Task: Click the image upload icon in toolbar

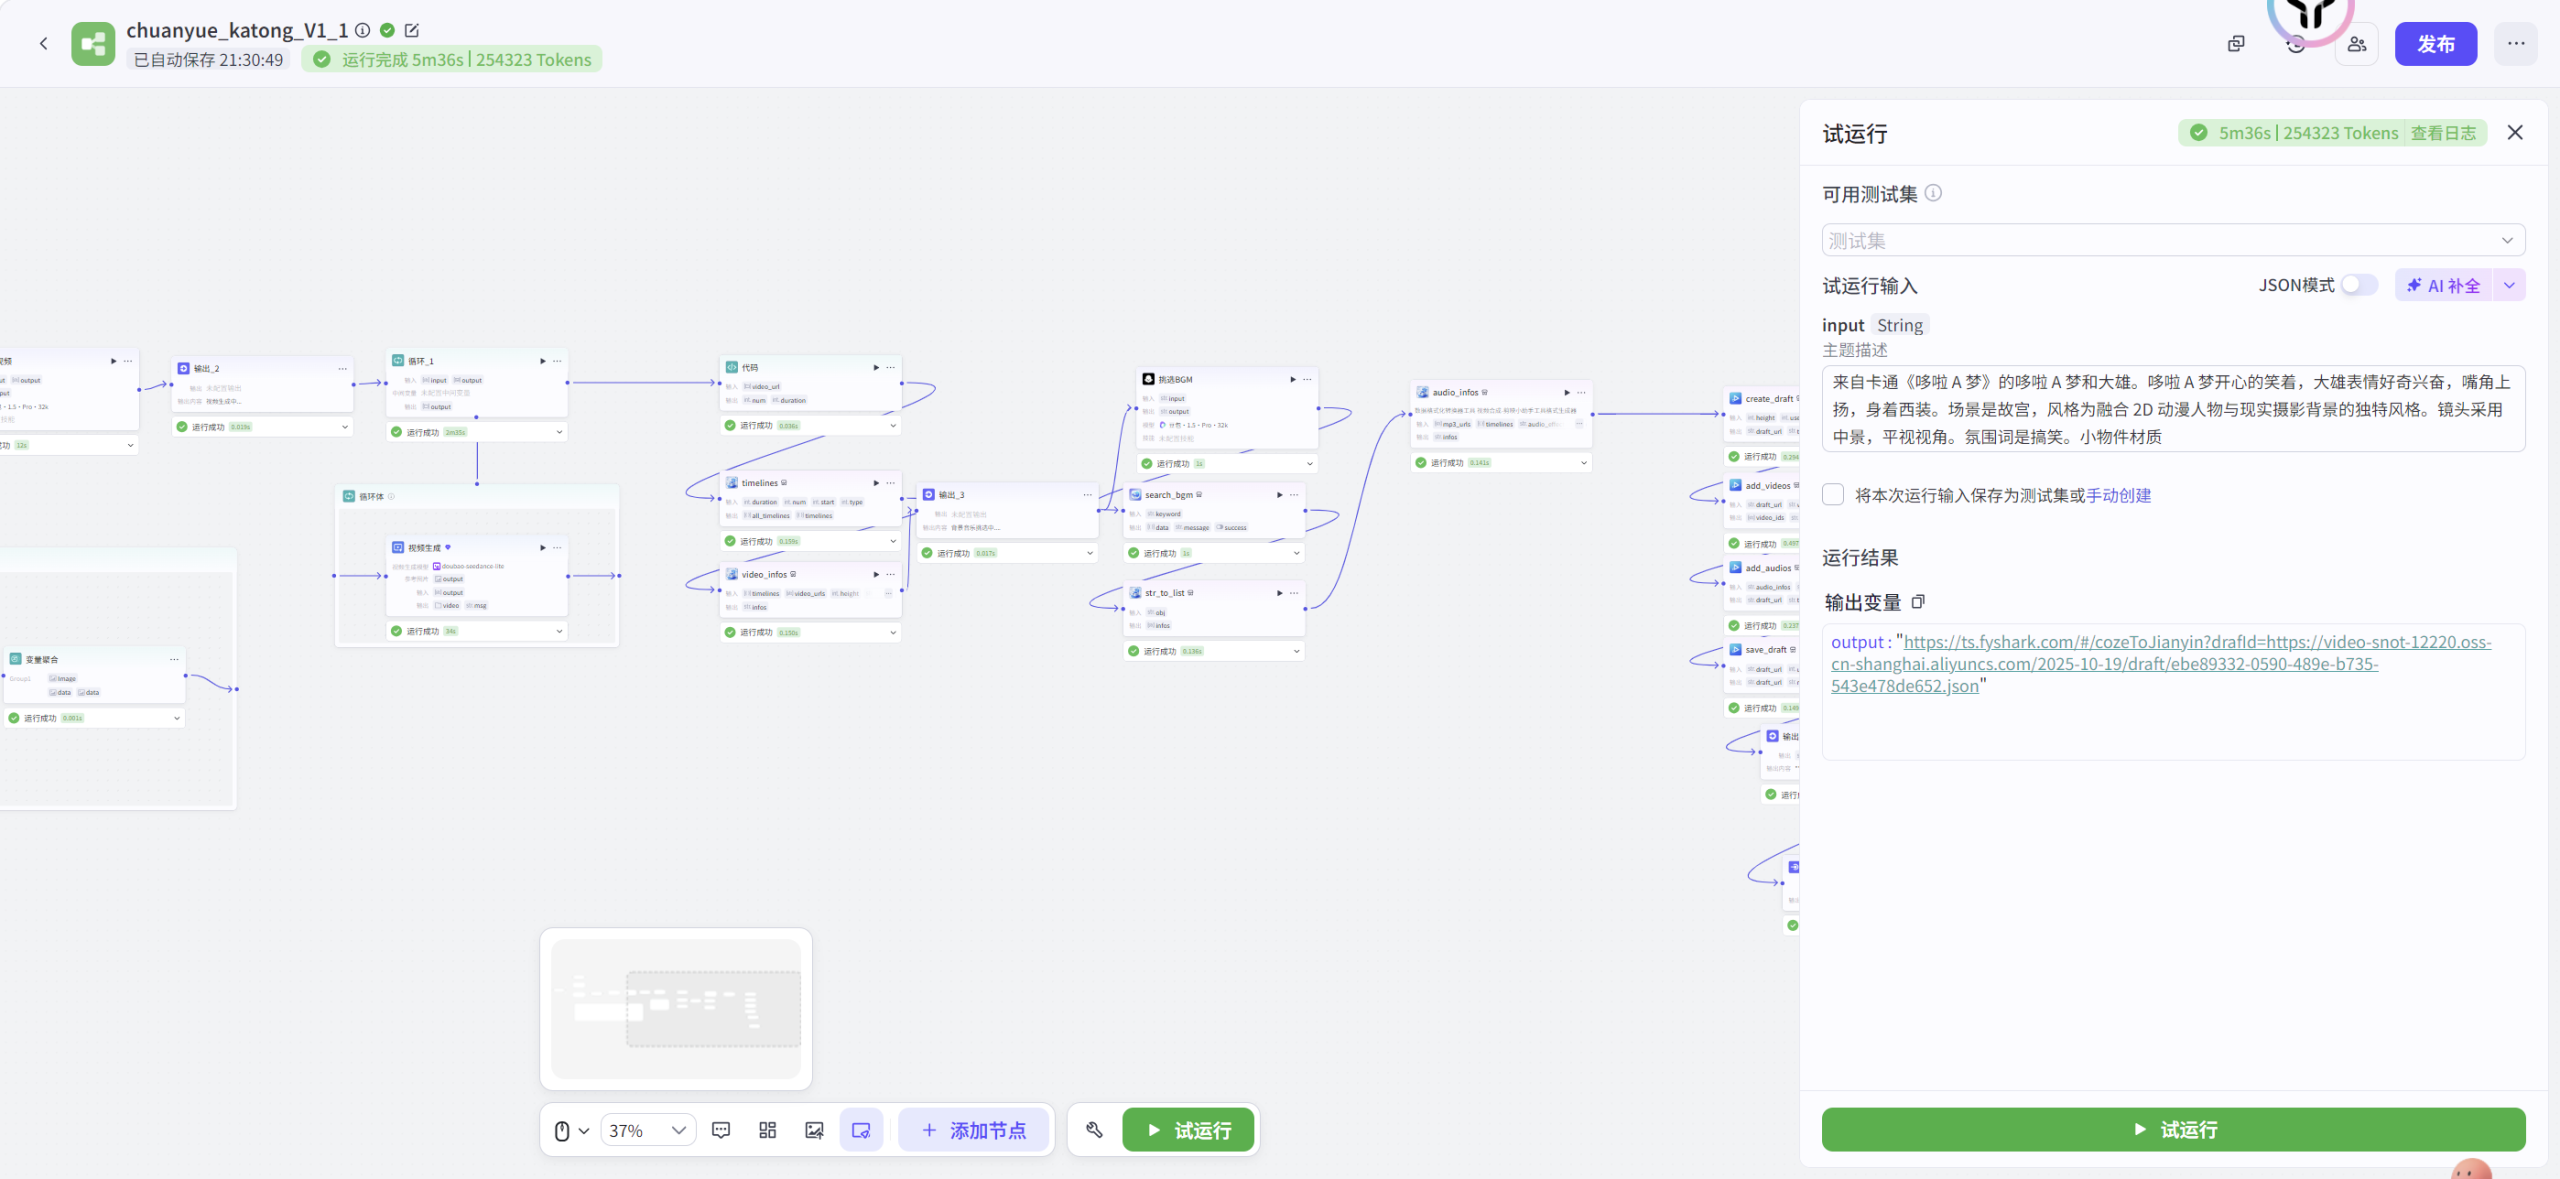Action: point(814,1130)
